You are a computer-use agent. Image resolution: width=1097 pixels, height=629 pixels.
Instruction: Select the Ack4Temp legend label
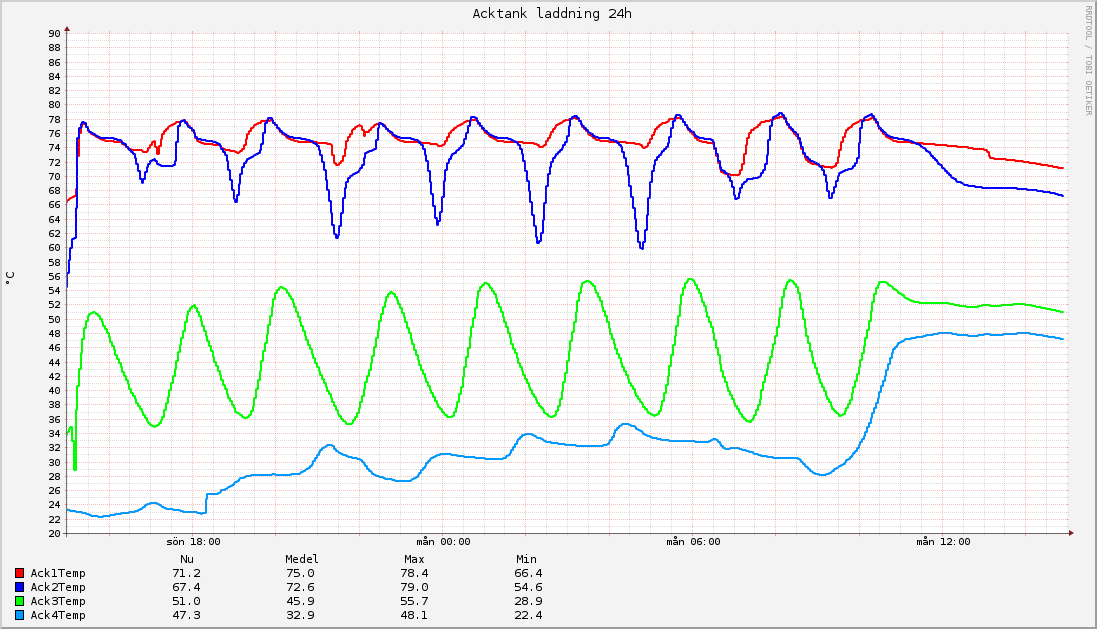click(x=58, y=615)
